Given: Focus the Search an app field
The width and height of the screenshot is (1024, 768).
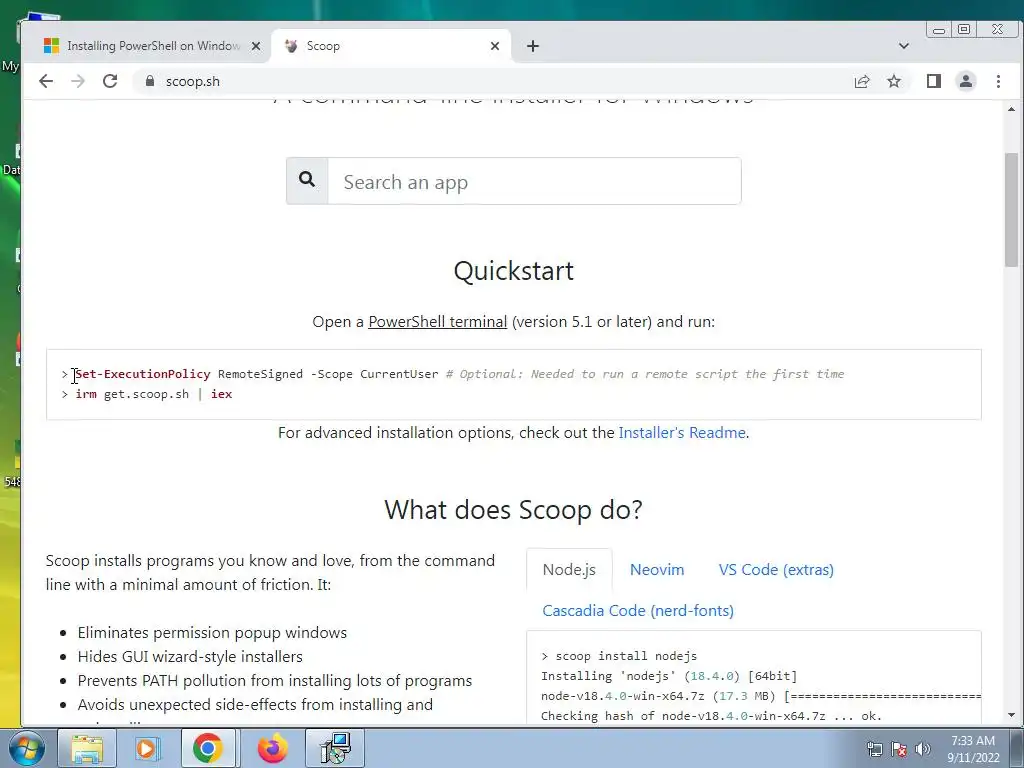Looking at the screenshot, I should [x=534, y=181].
